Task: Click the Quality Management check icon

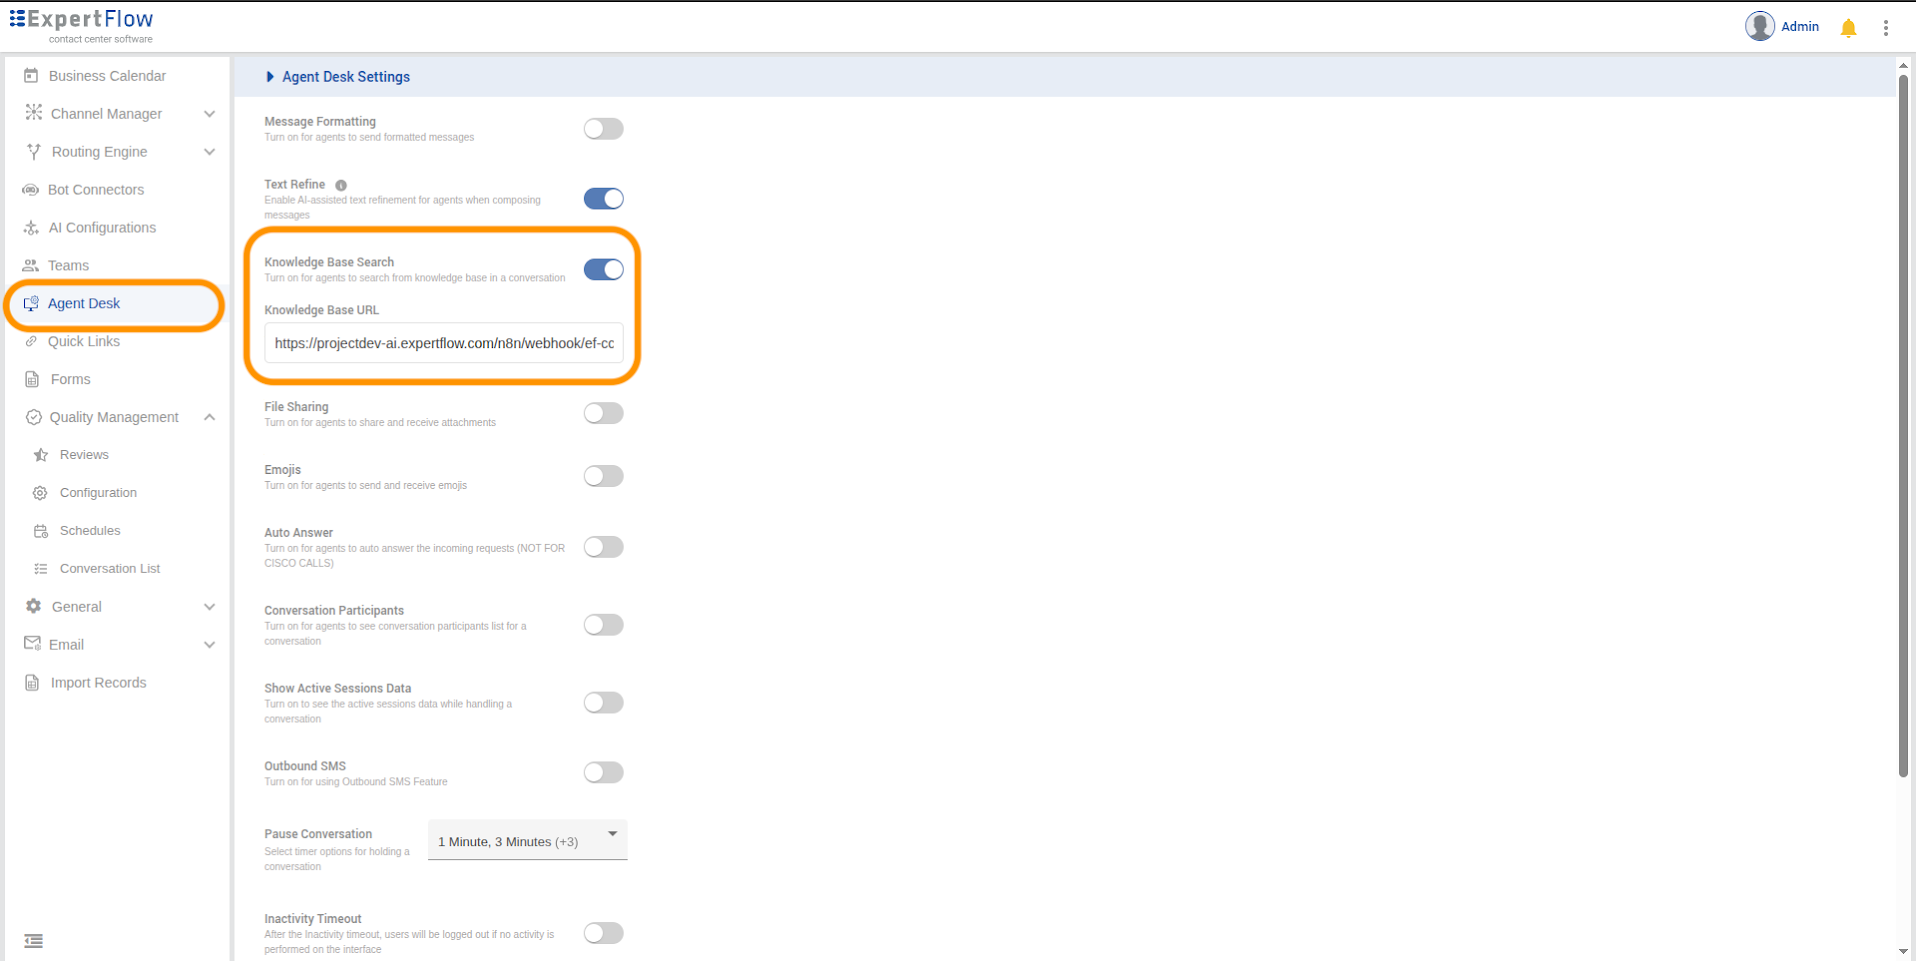Action: coord(33,417)
